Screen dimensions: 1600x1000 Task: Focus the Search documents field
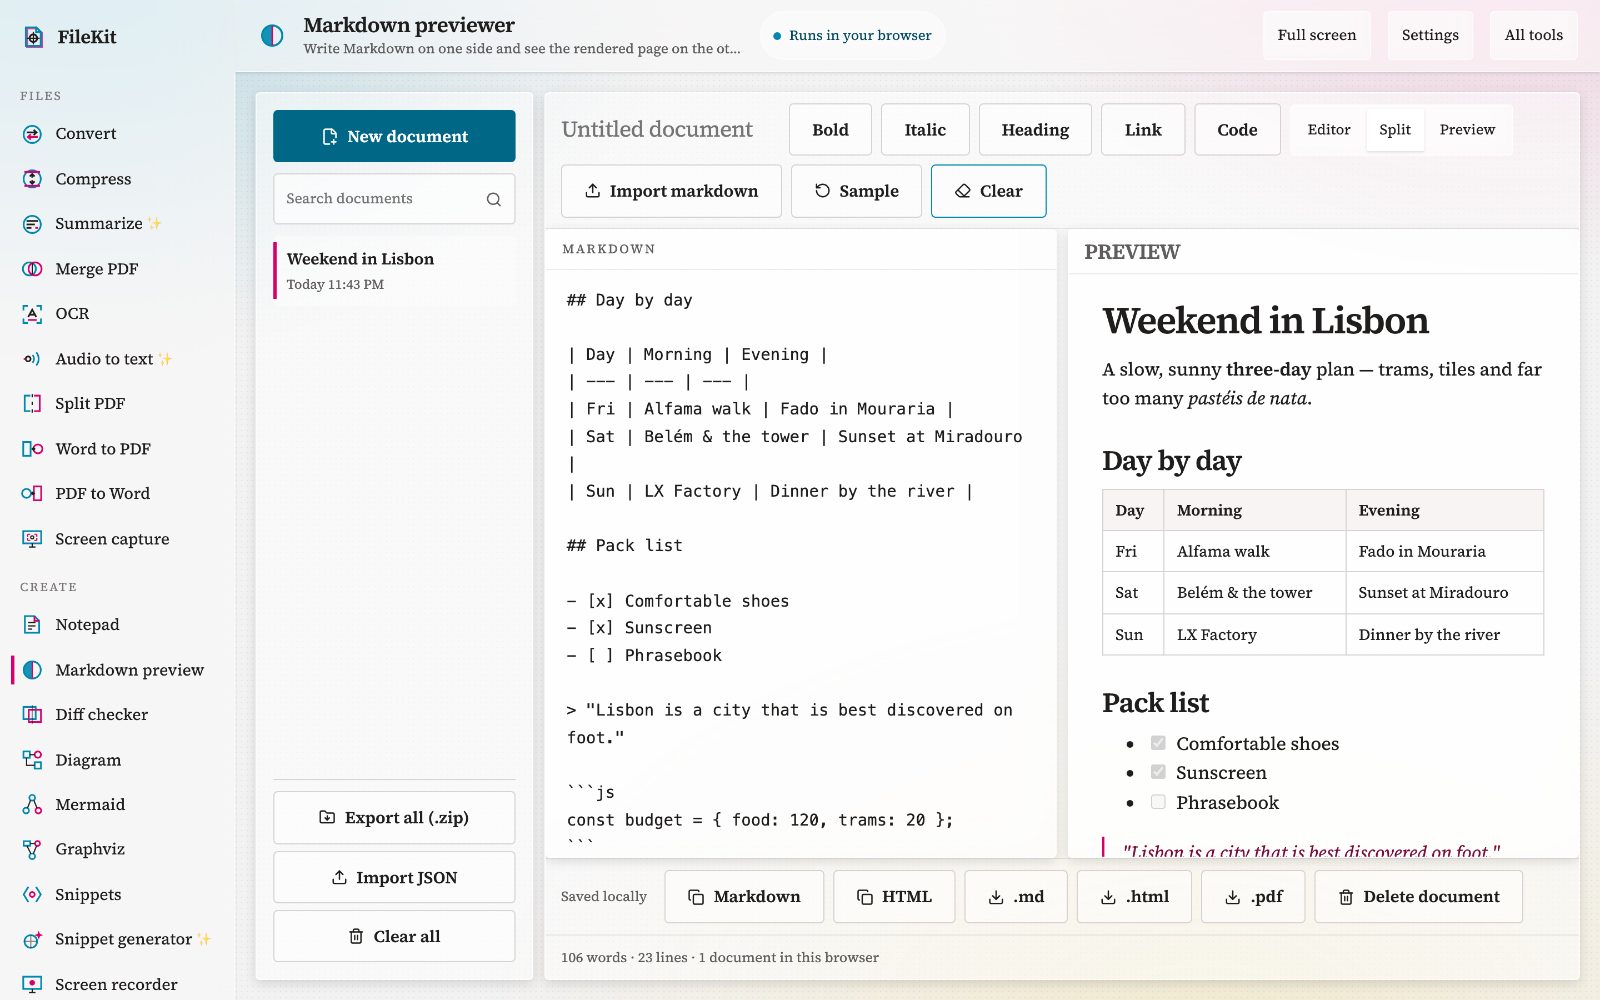tap(394, 199)
